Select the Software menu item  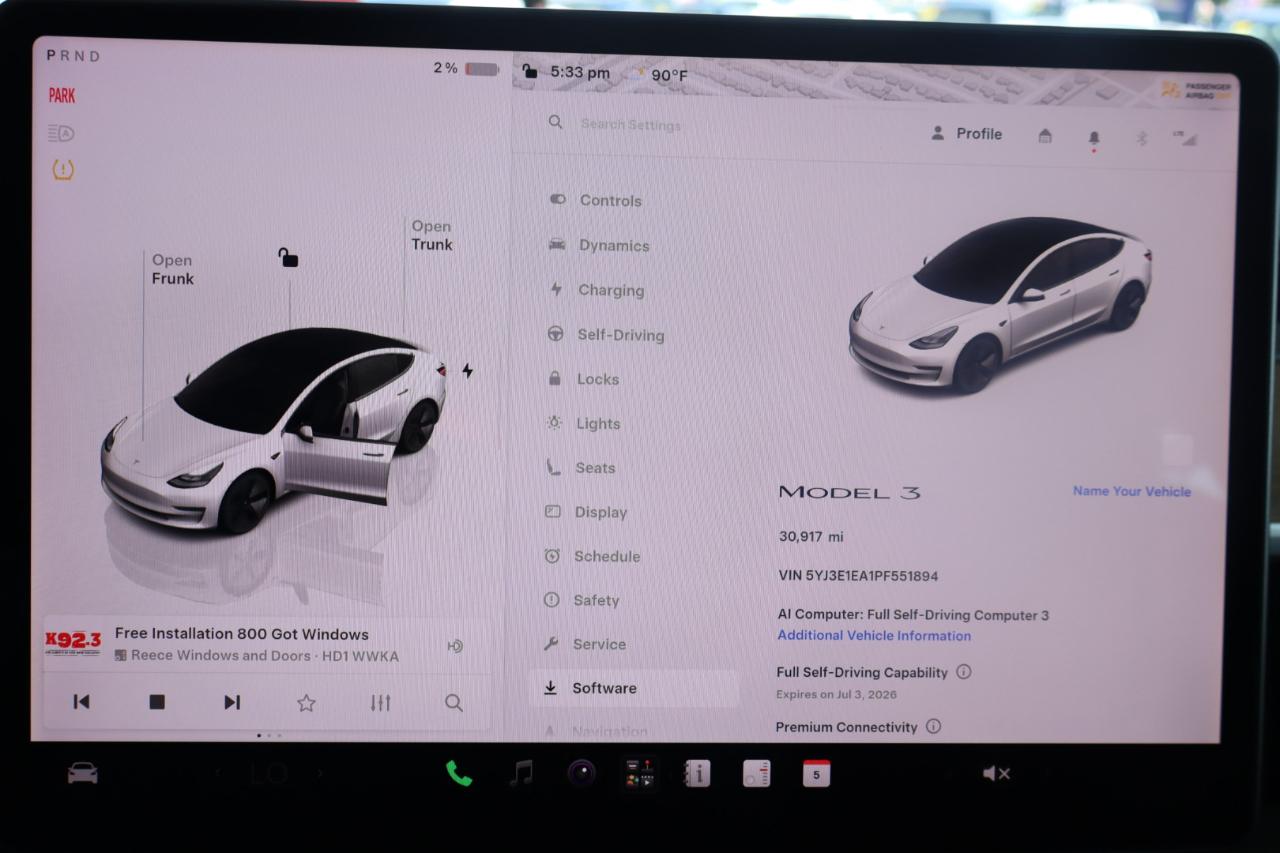point(633,688)
